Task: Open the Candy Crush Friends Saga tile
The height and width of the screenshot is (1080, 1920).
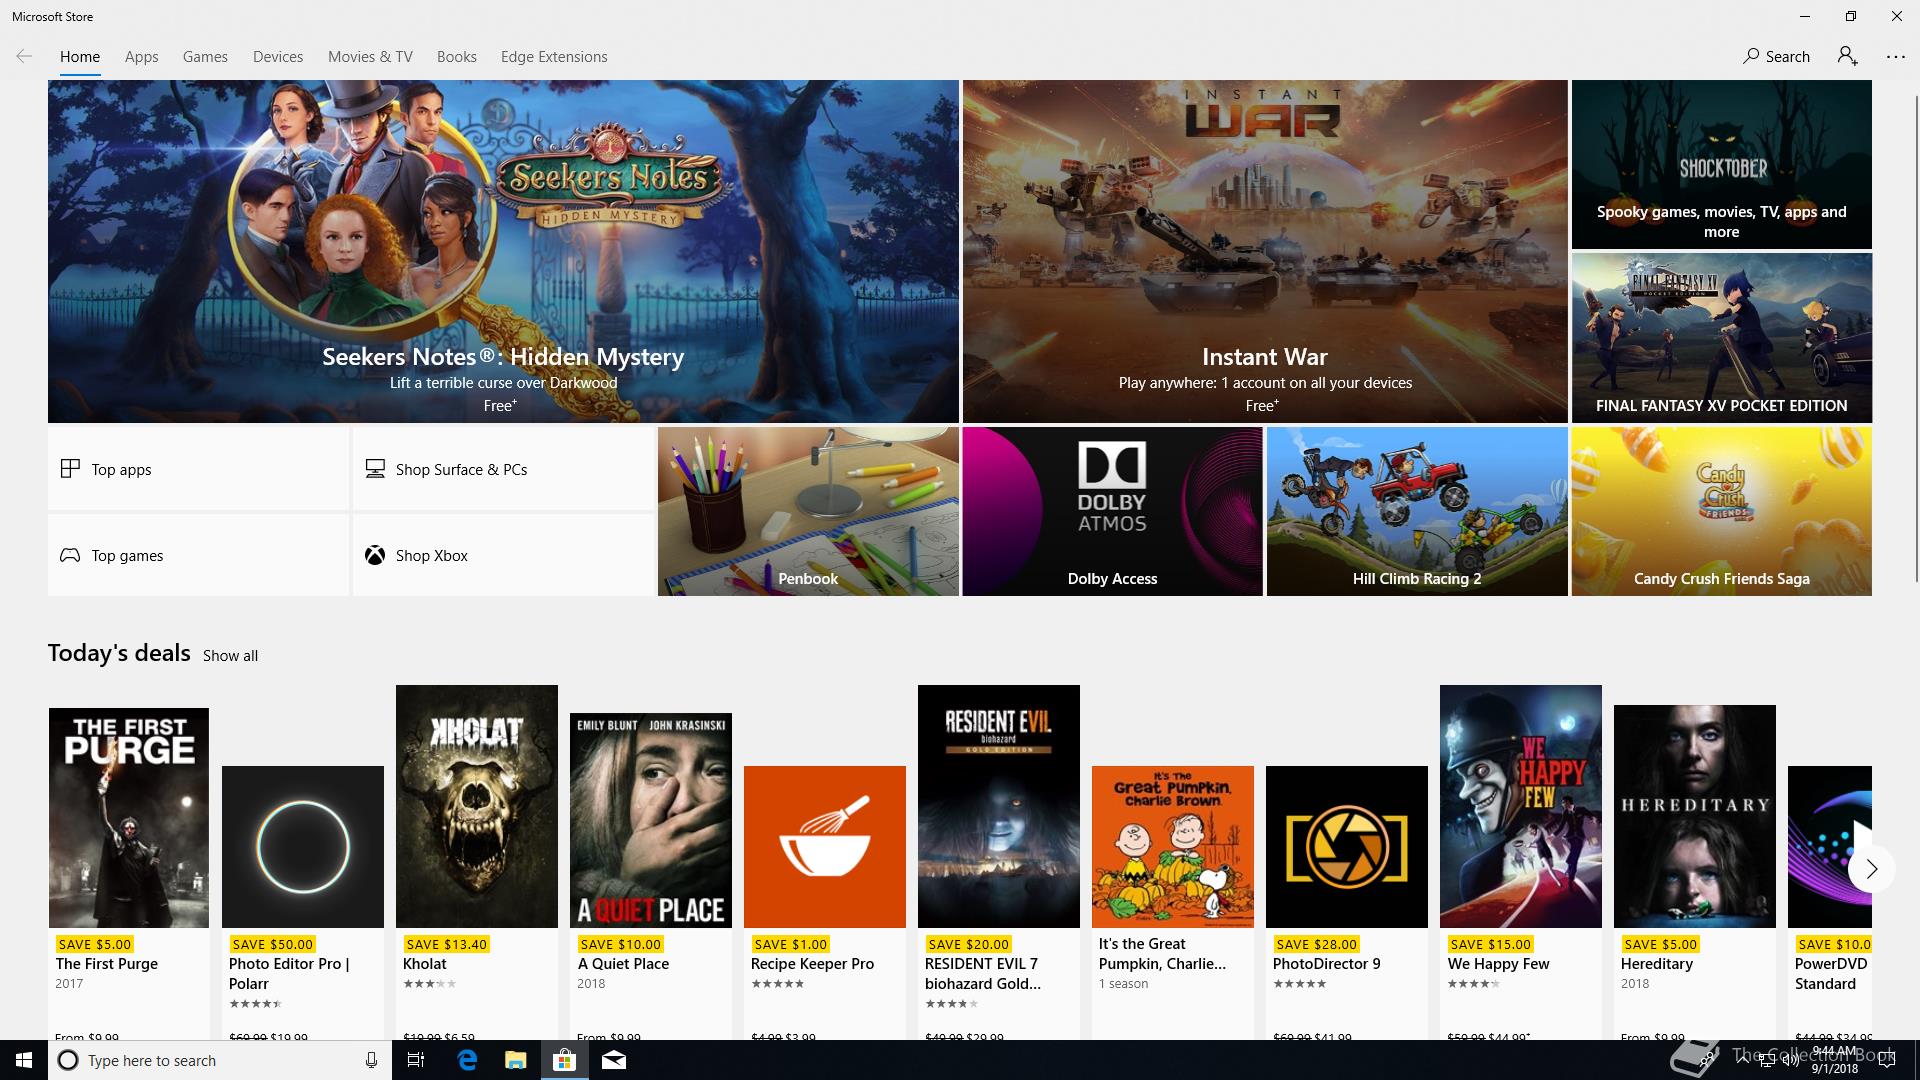Action: [1721, 512]
